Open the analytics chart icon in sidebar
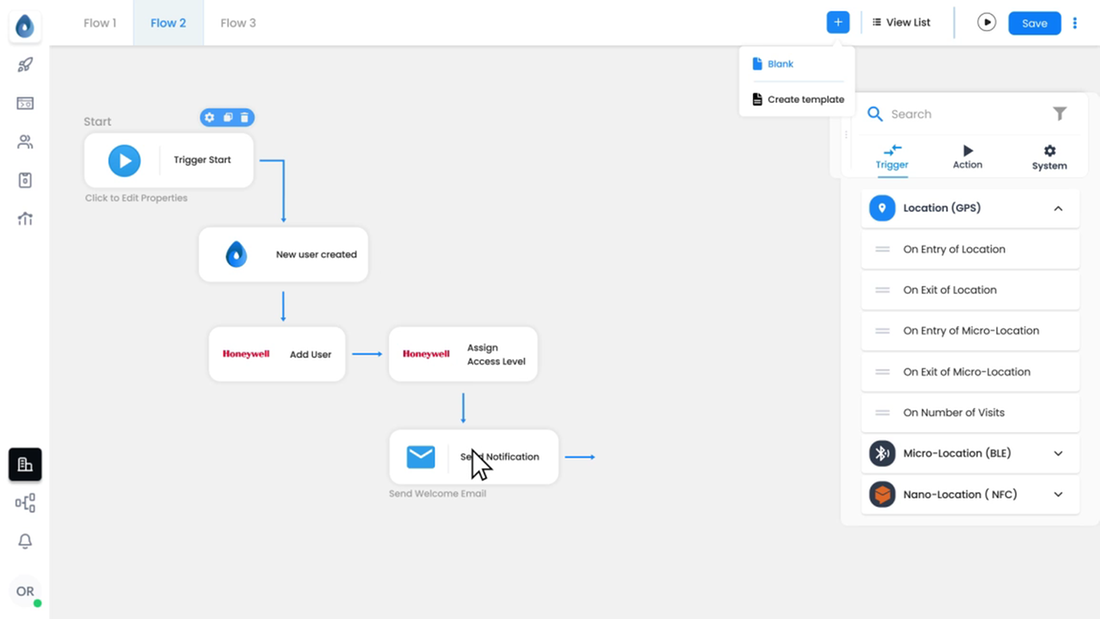This screenshot has height=619, width=1100. tap(25, 219)
